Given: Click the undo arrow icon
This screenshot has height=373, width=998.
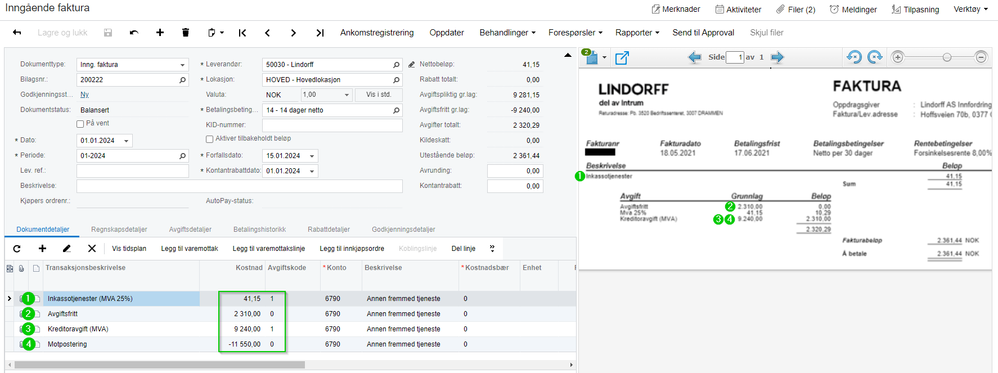Looking at the screenshot, I should (134, 32).
